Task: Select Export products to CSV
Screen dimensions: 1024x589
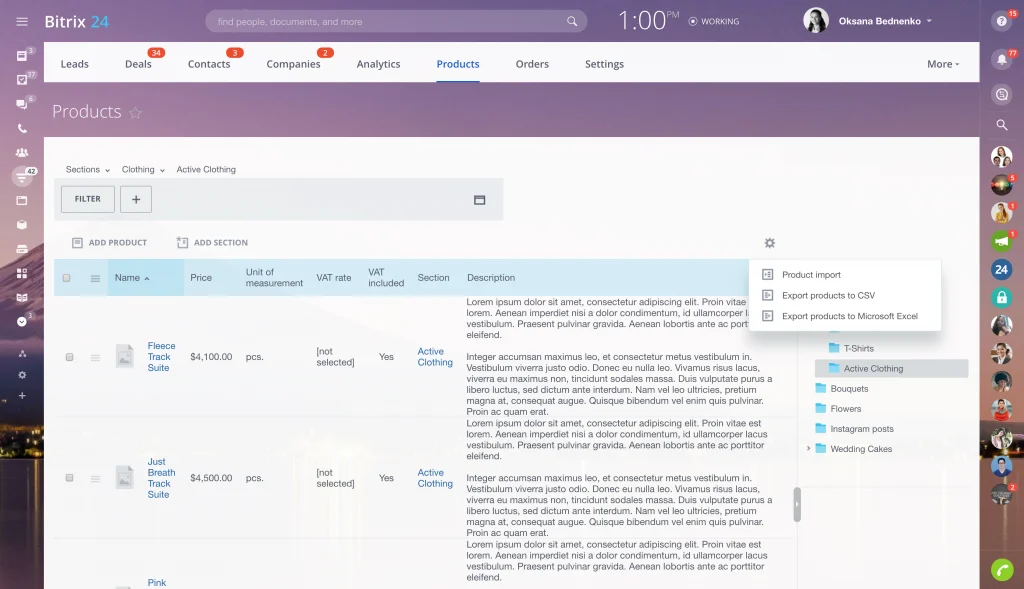Action: point(828,295)
